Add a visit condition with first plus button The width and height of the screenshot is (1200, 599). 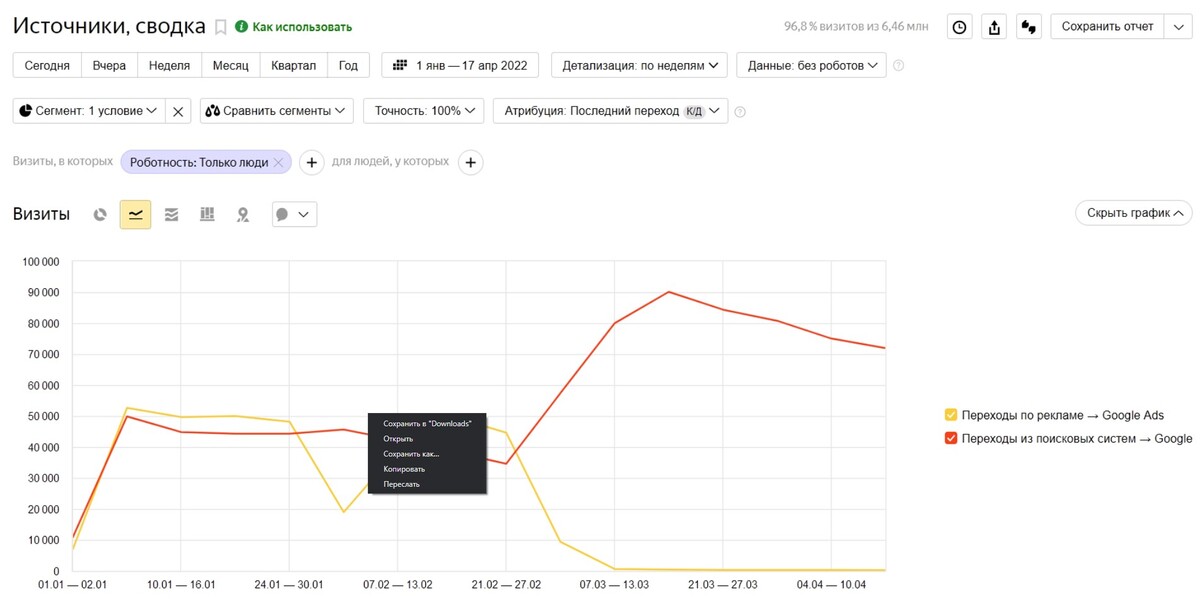click(x=312, y=162)
